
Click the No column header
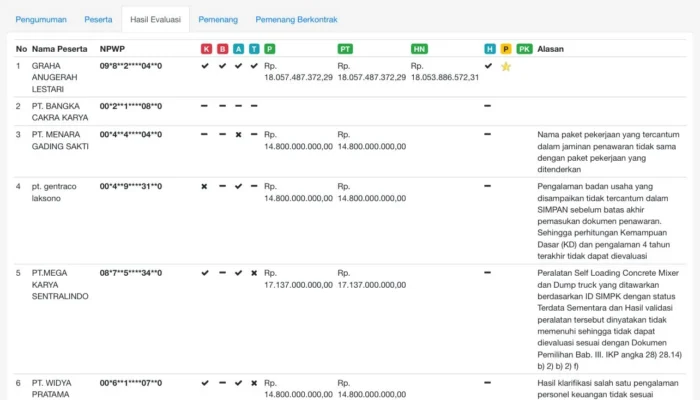click(21, 49)
